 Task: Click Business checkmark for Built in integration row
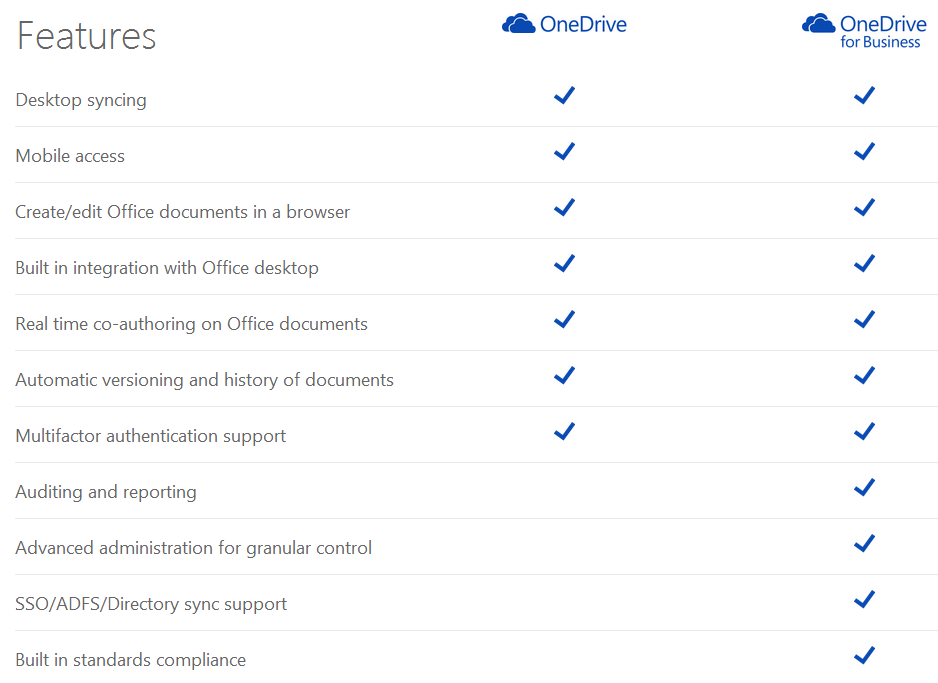[x=864, y=263]
